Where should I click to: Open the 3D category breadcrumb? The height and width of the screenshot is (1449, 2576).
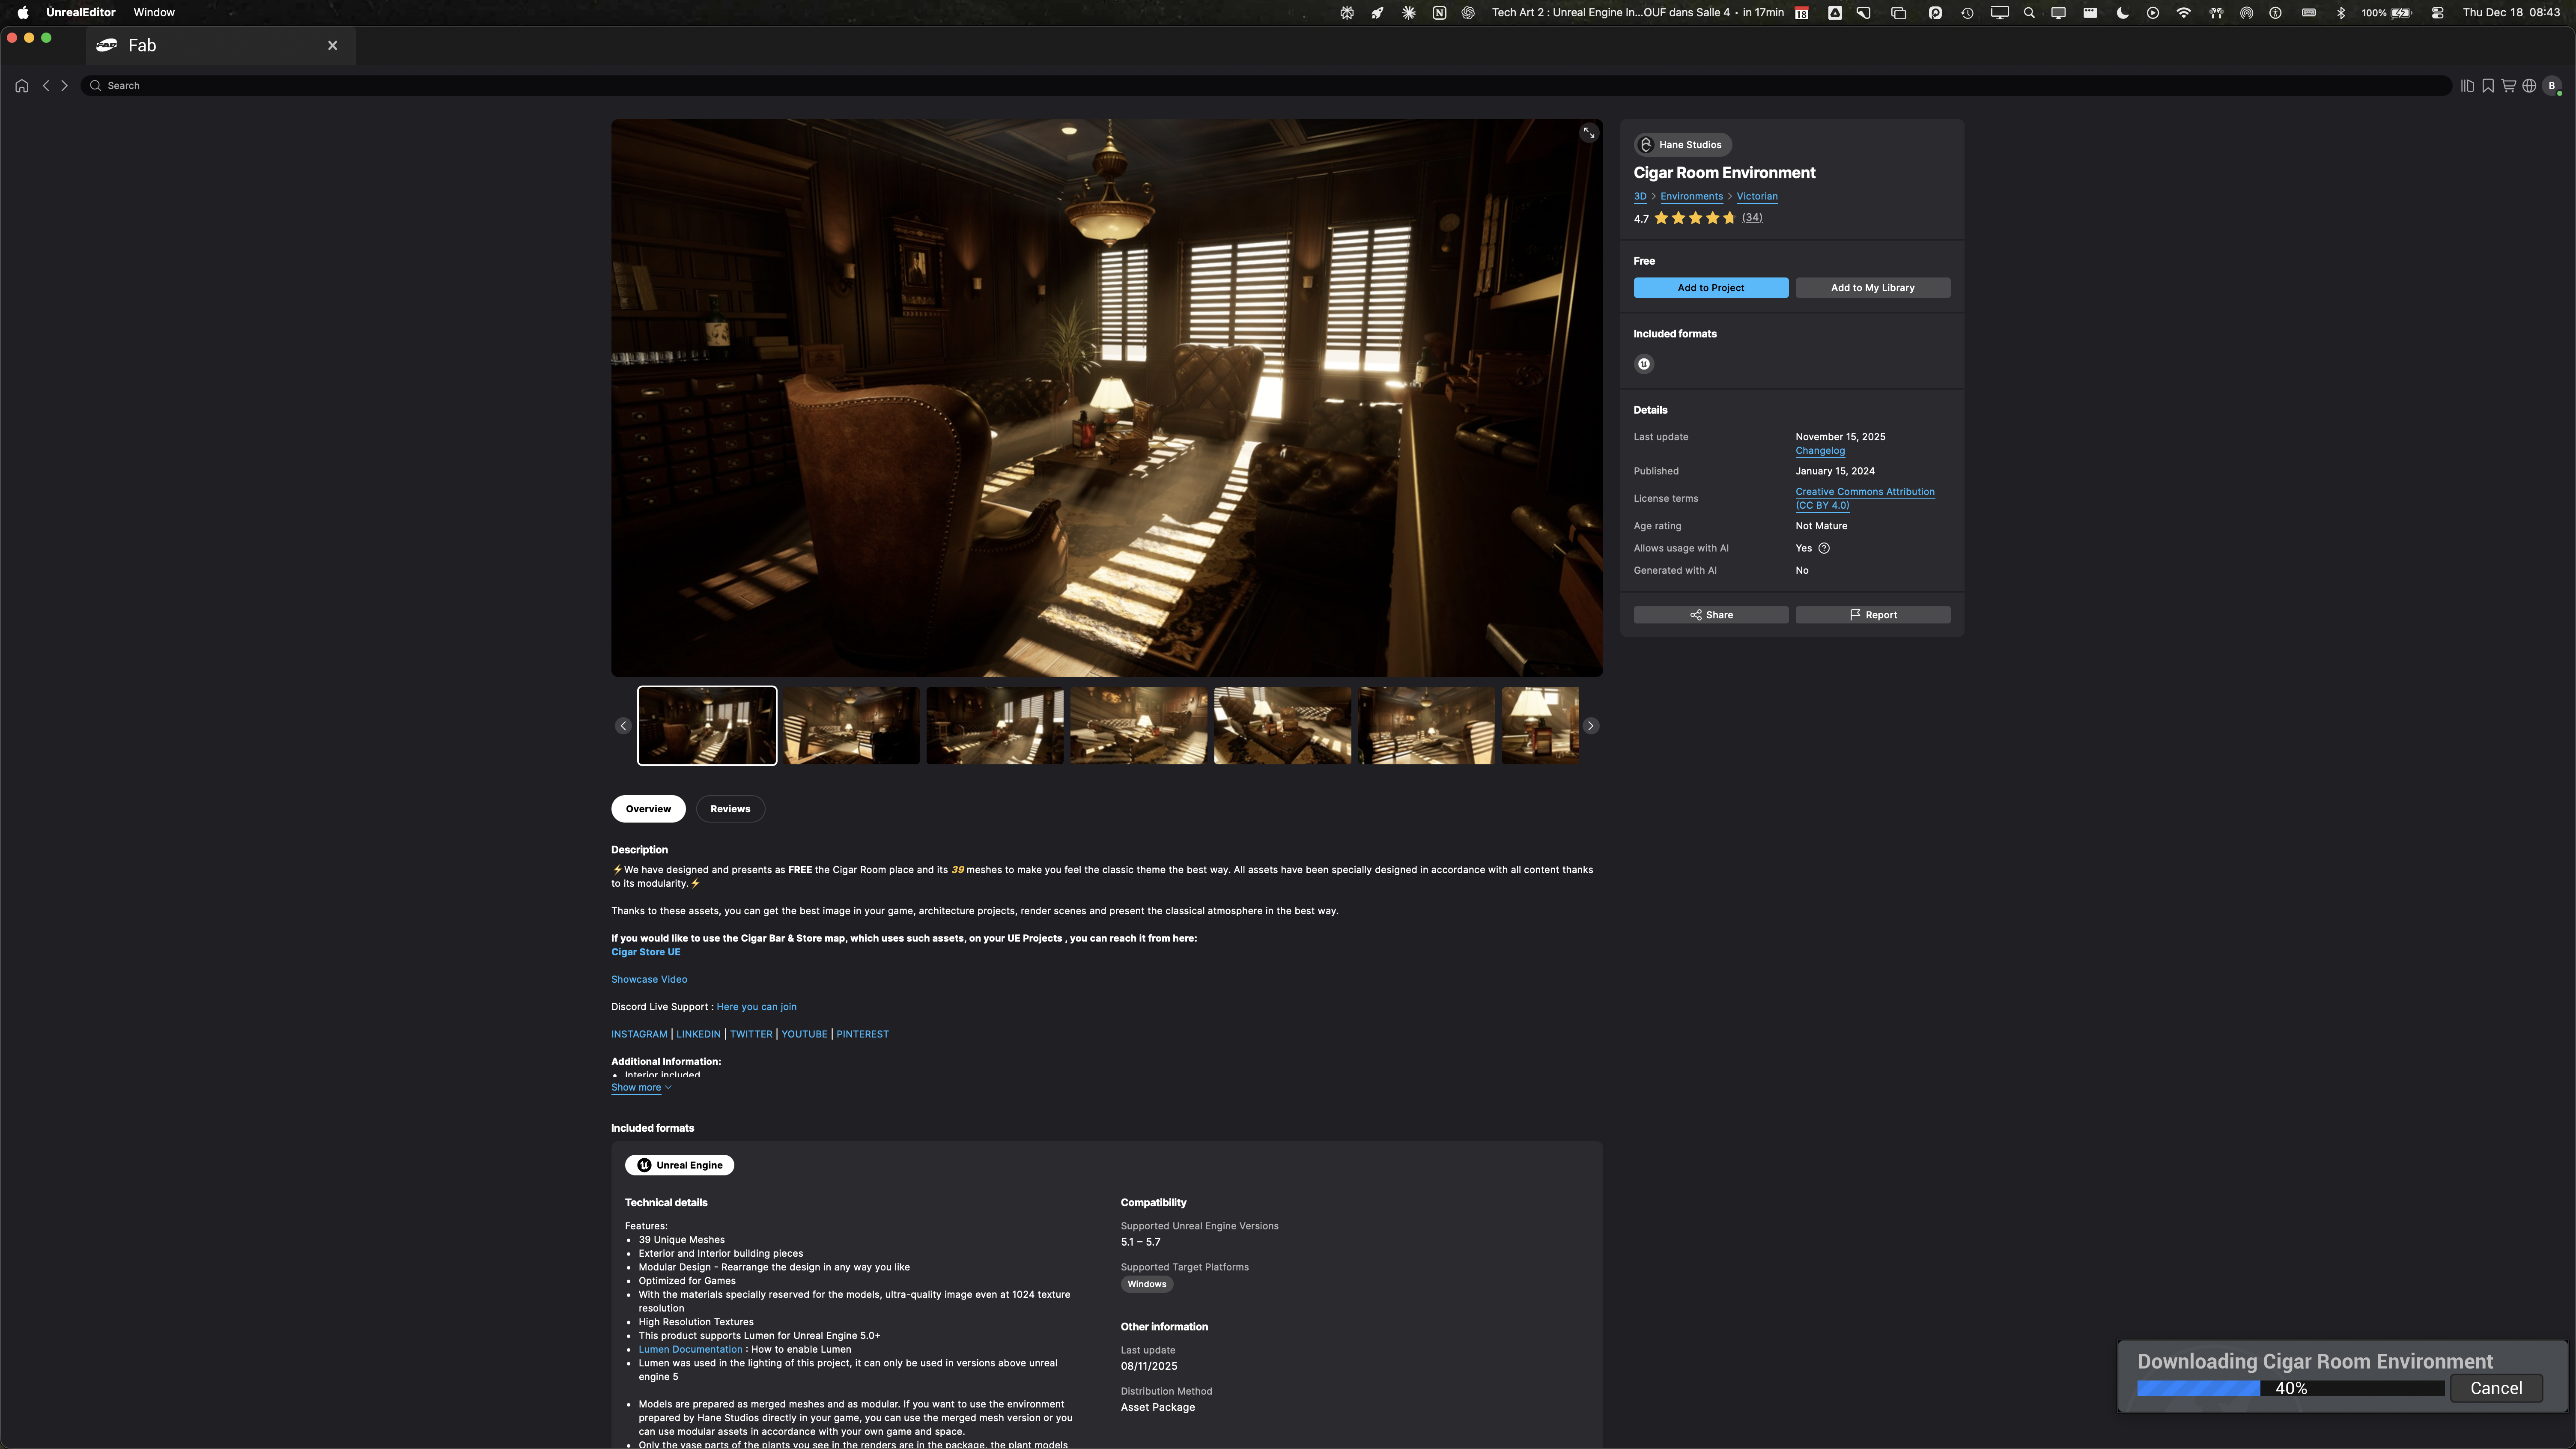(x=1640, y=196)
